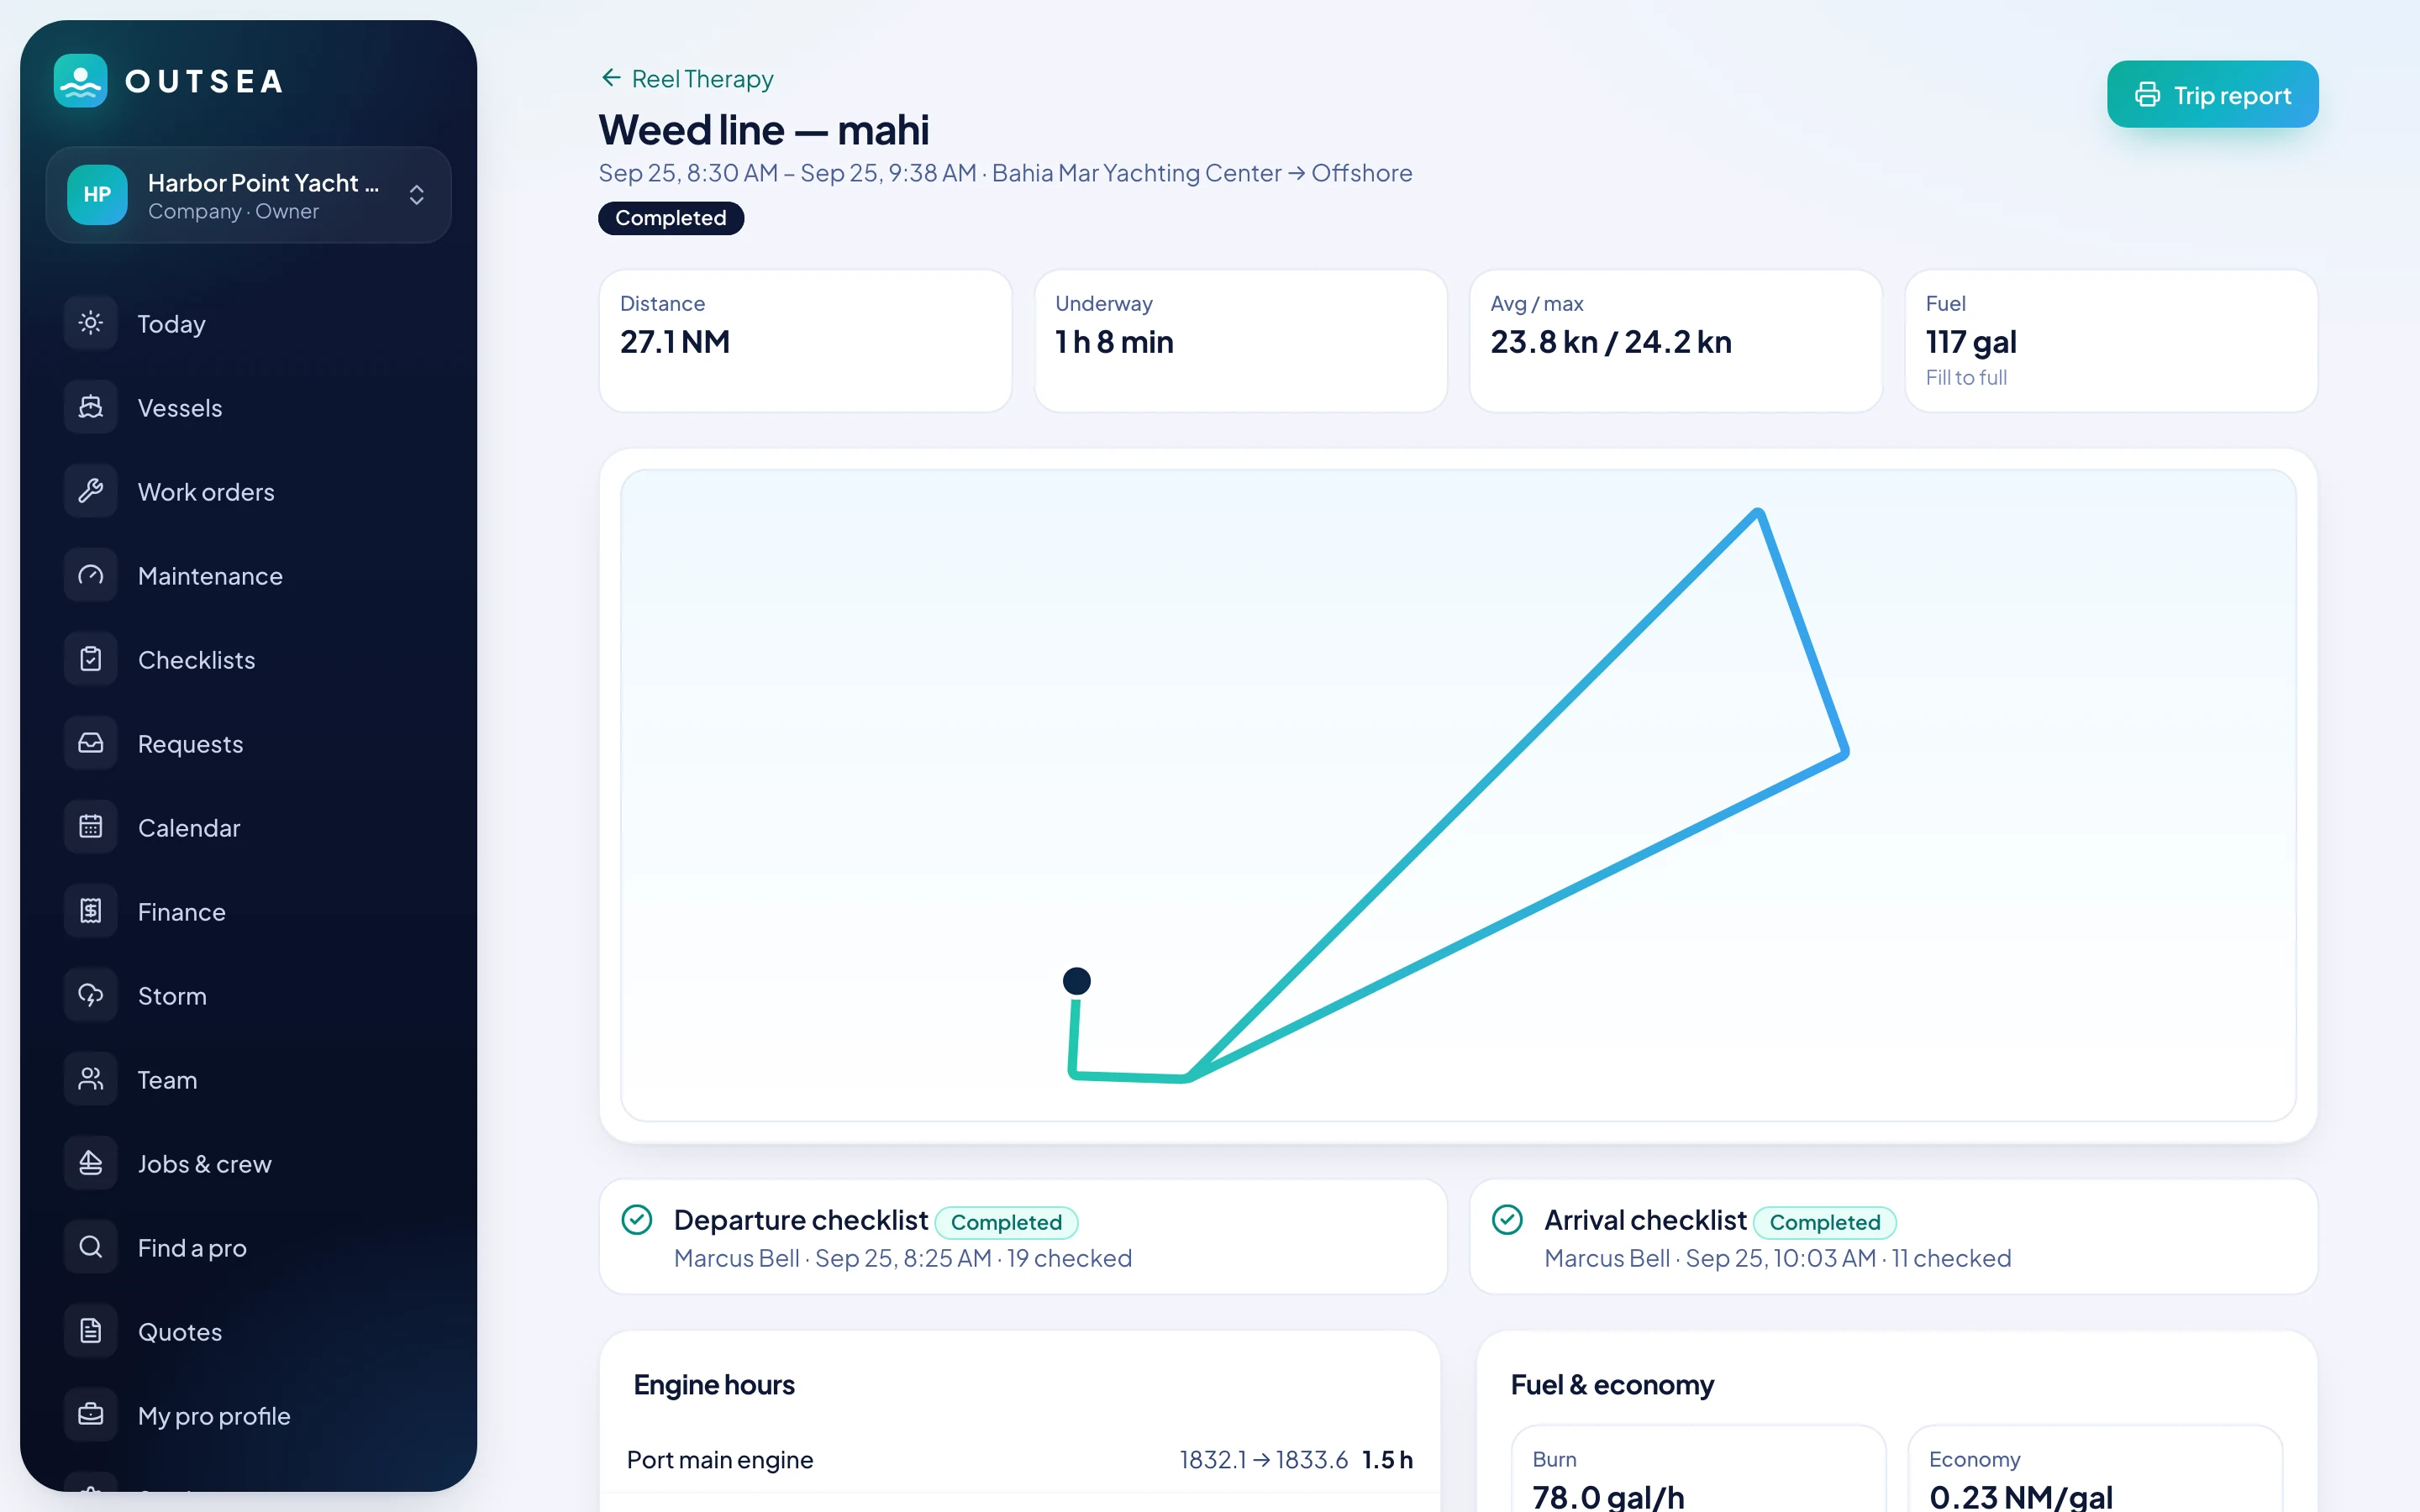Viewport: 2420px width, 1512px height.
Task: Select the Distance 27.1 NM value
Action: pyautogui.click(x=675, y=342)
